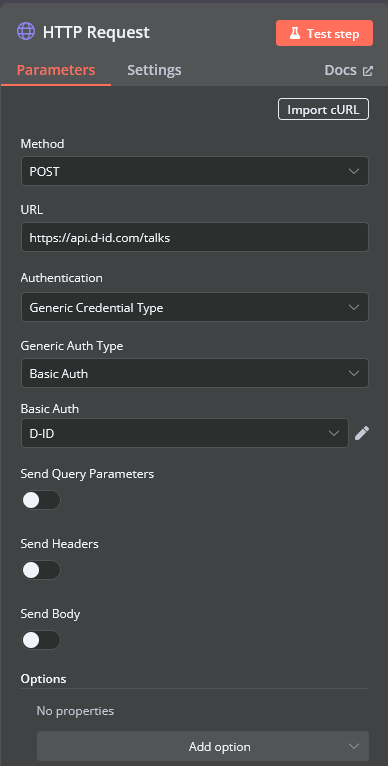This screenshot has width=388, height=766.
Task: Click the external link icon next to Docs
Action: point(367,71)
